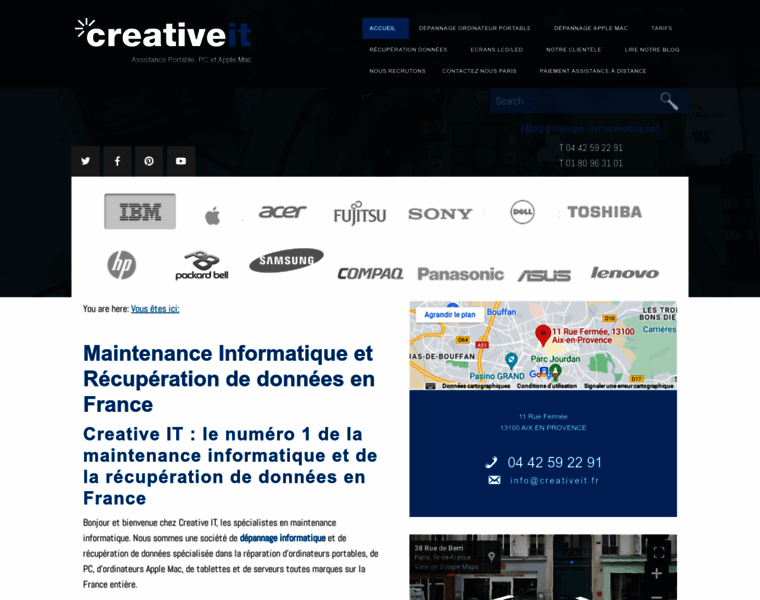The height and width of the screenshot is (600, 760).
Task: Zoom in on the Street View
Action: (x=657, y=573)
